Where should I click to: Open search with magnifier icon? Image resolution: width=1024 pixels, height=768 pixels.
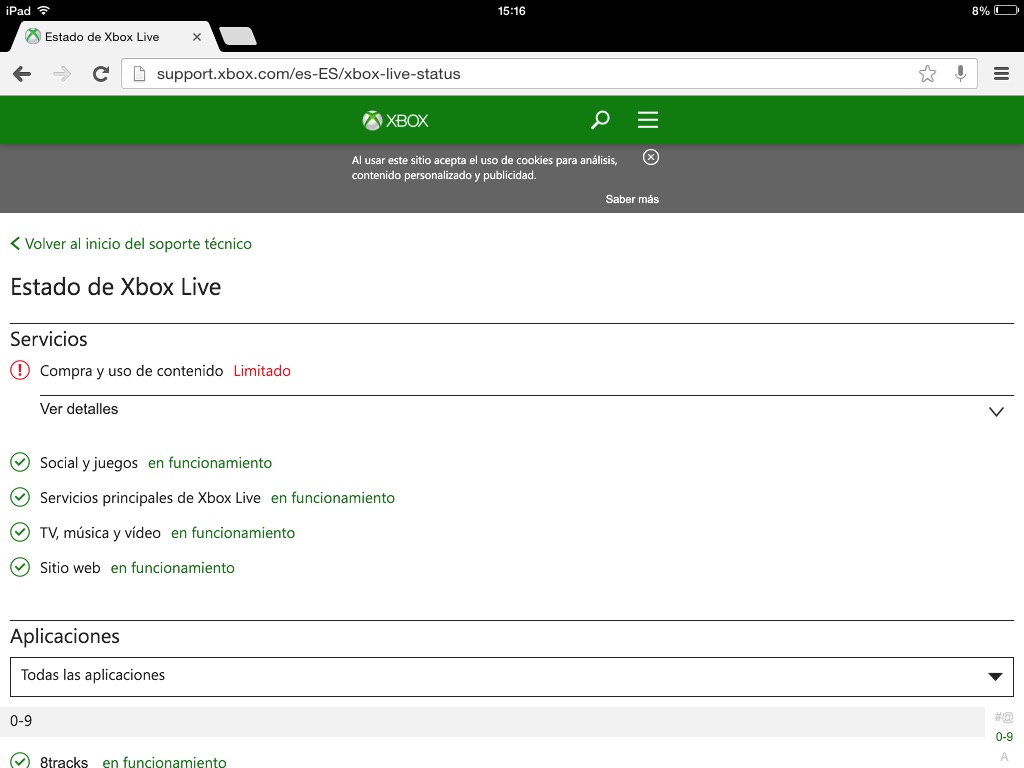[600, 120]
